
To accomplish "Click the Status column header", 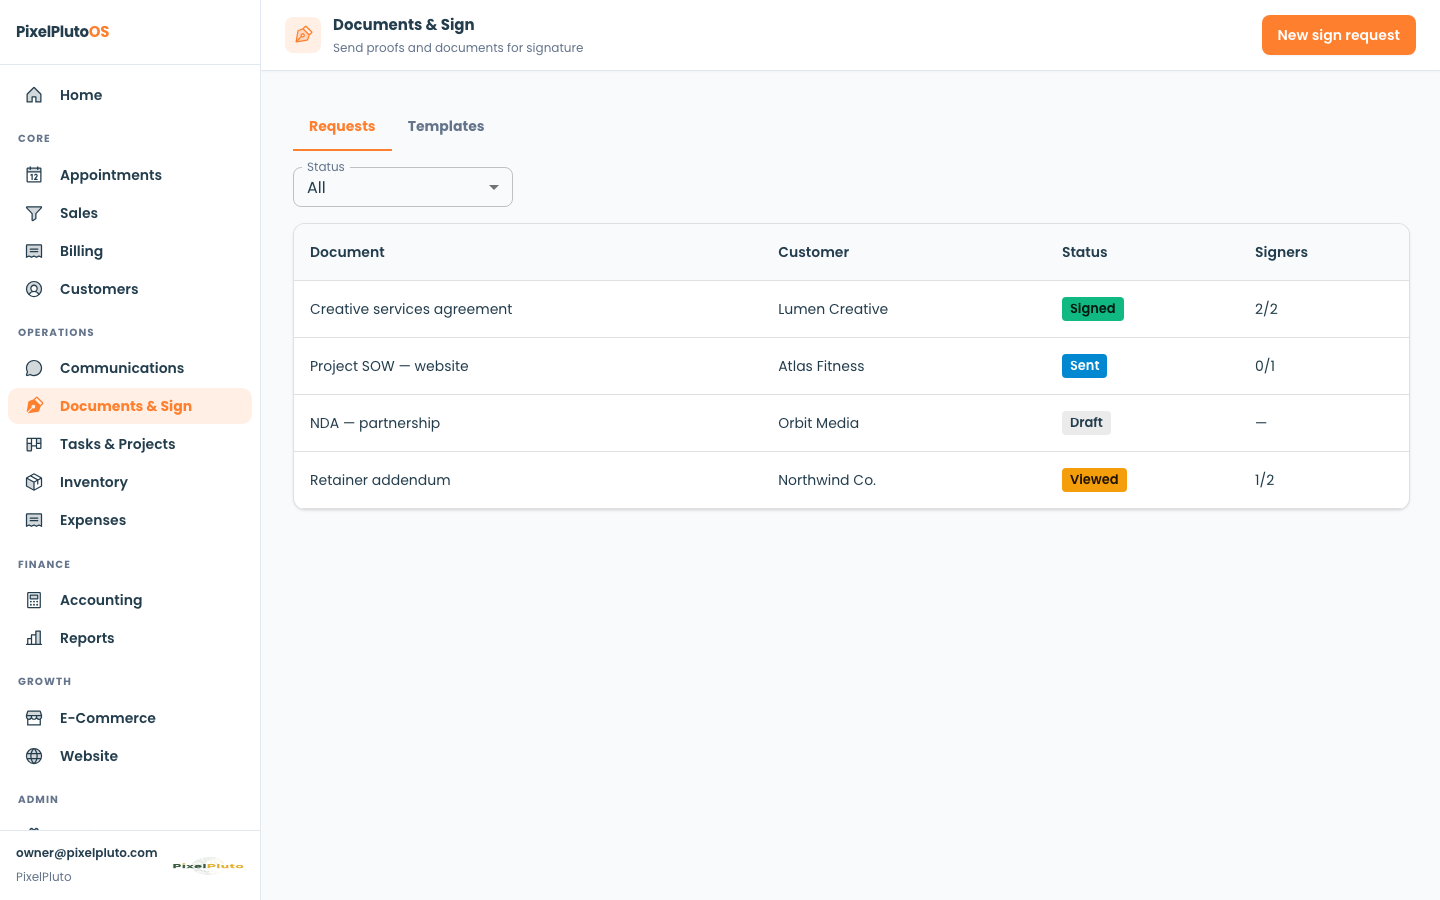I will pos(1084,252).
